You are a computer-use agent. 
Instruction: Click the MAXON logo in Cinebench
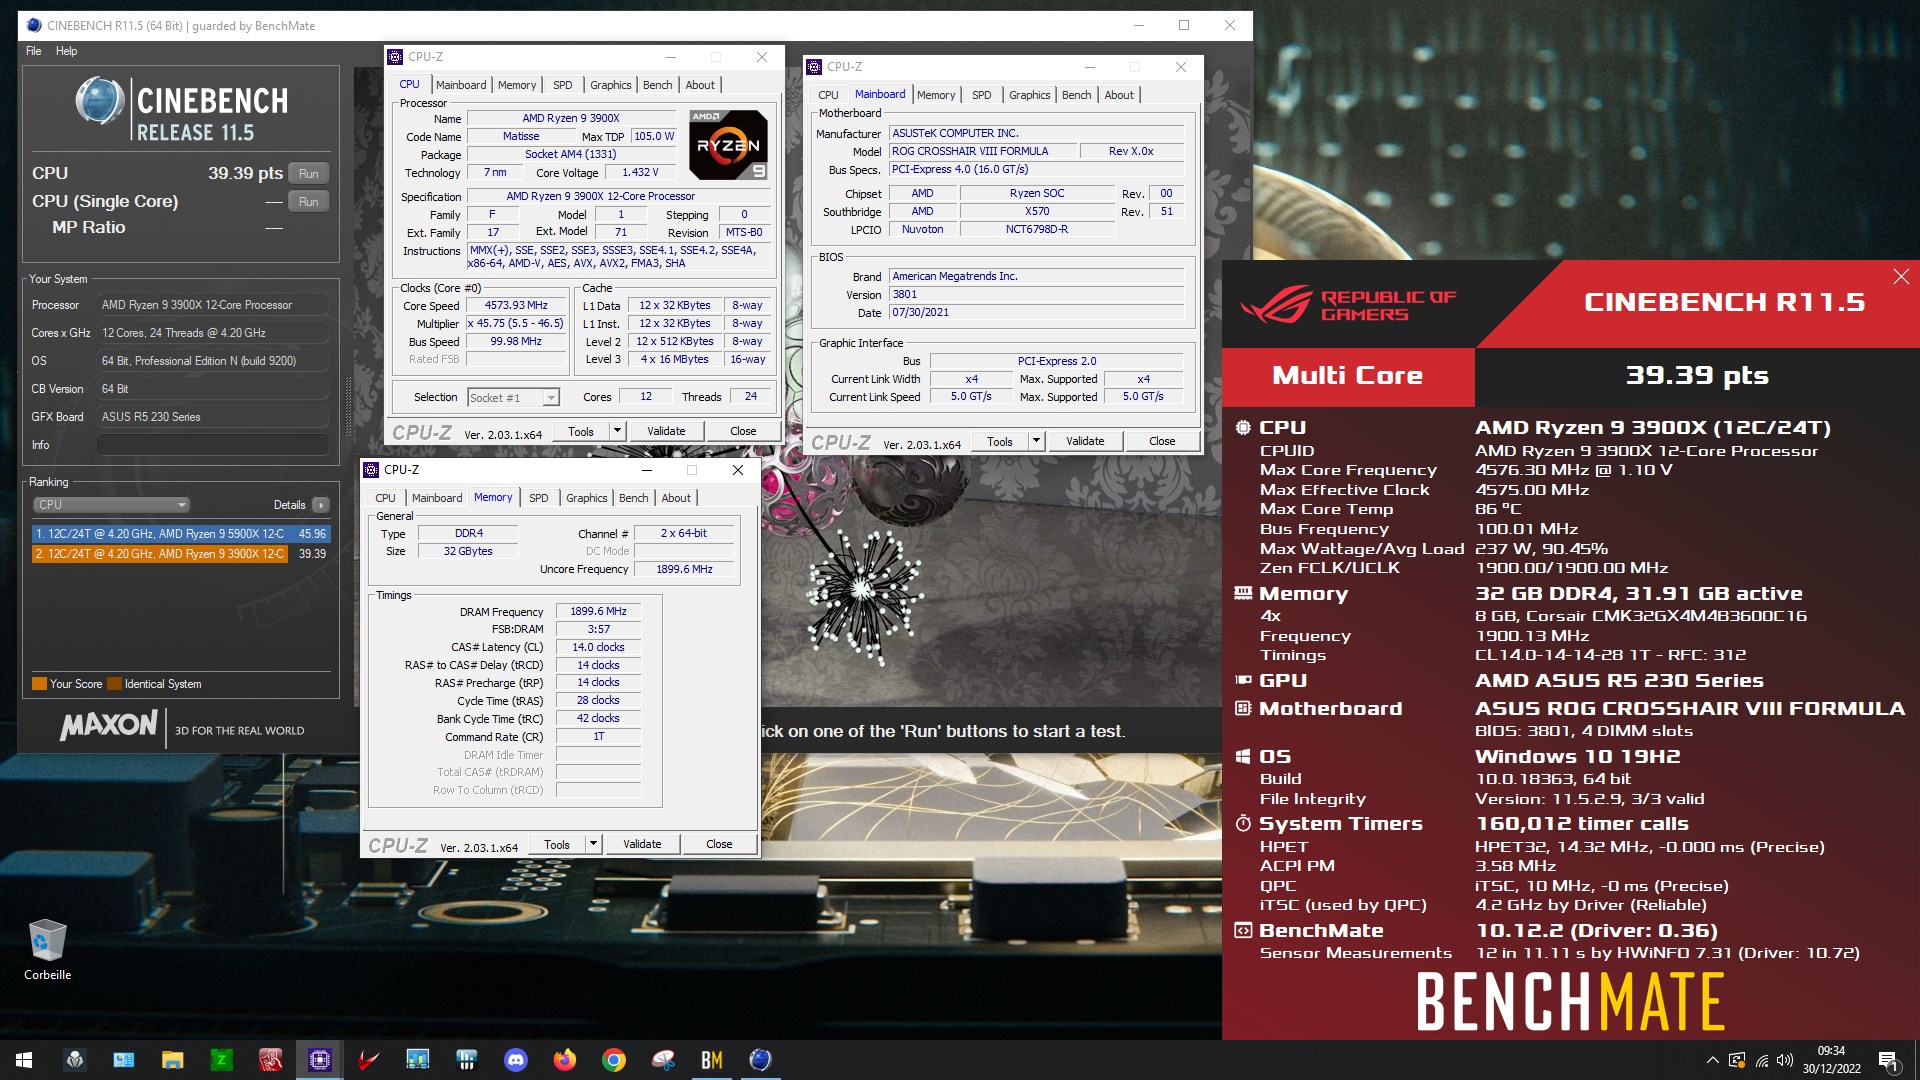109,725
